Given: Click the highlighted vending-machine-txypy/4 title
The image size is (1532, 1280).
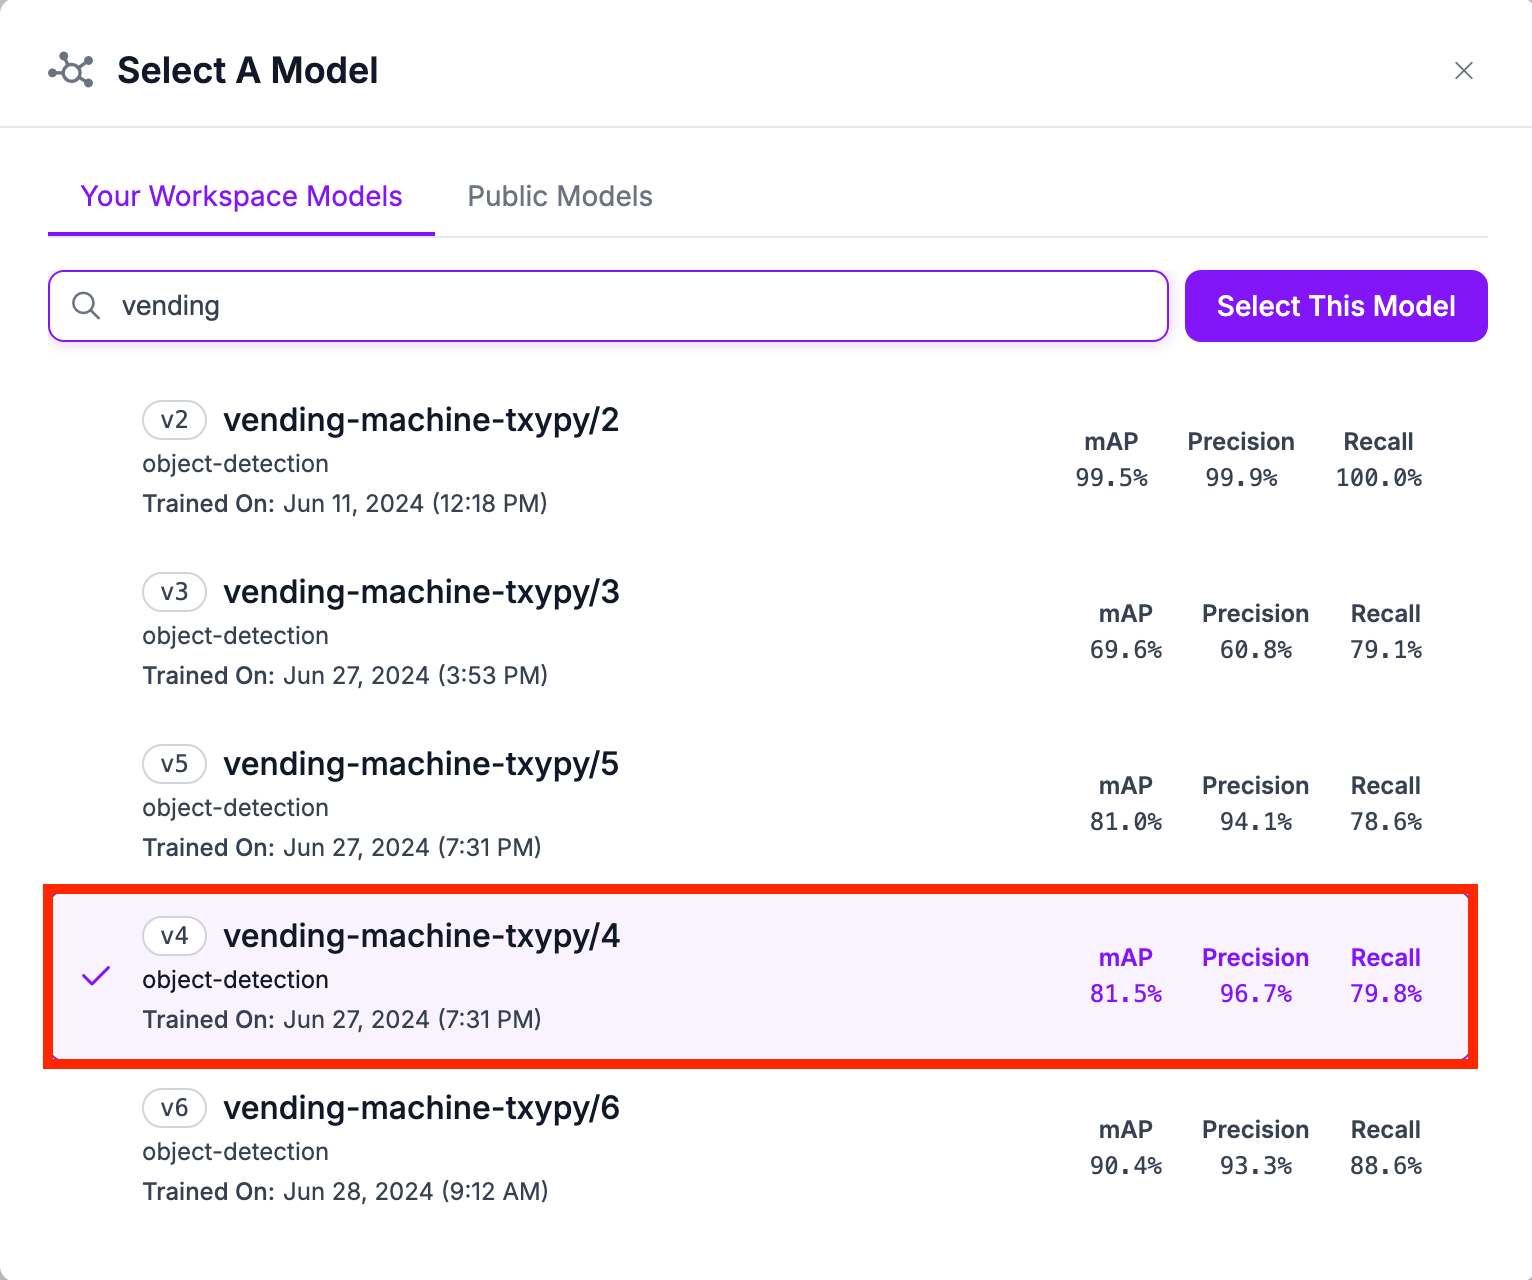Looking at the screenshot, I should 421,936.
